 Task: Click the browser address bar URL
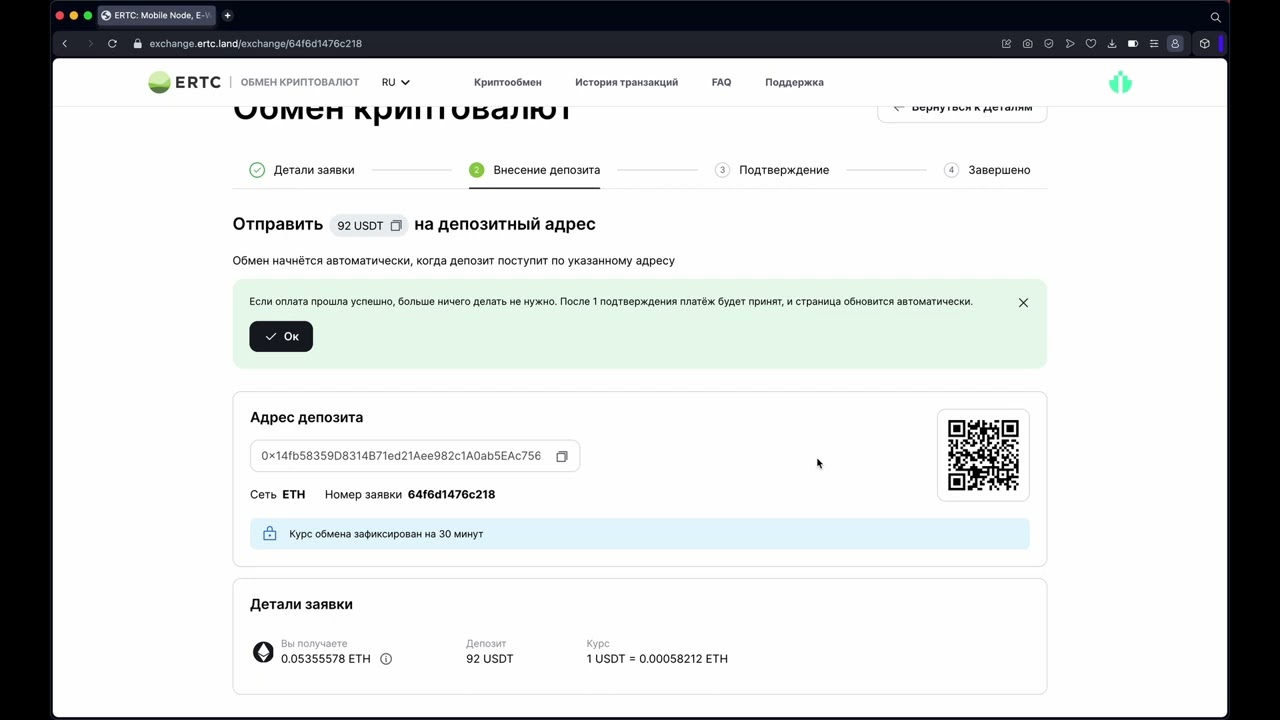255,44
